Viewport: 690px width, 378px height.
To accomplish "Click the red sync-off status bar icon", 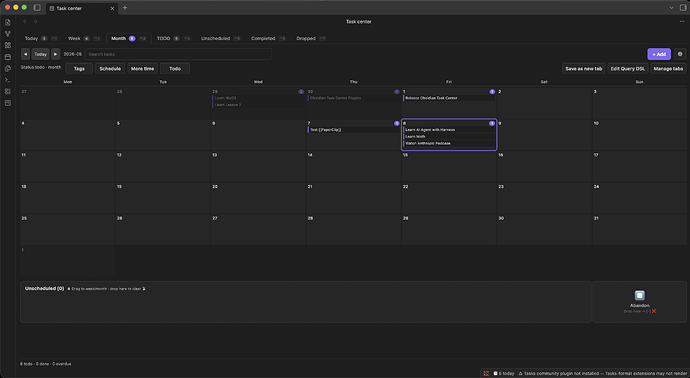I will 486,373.
